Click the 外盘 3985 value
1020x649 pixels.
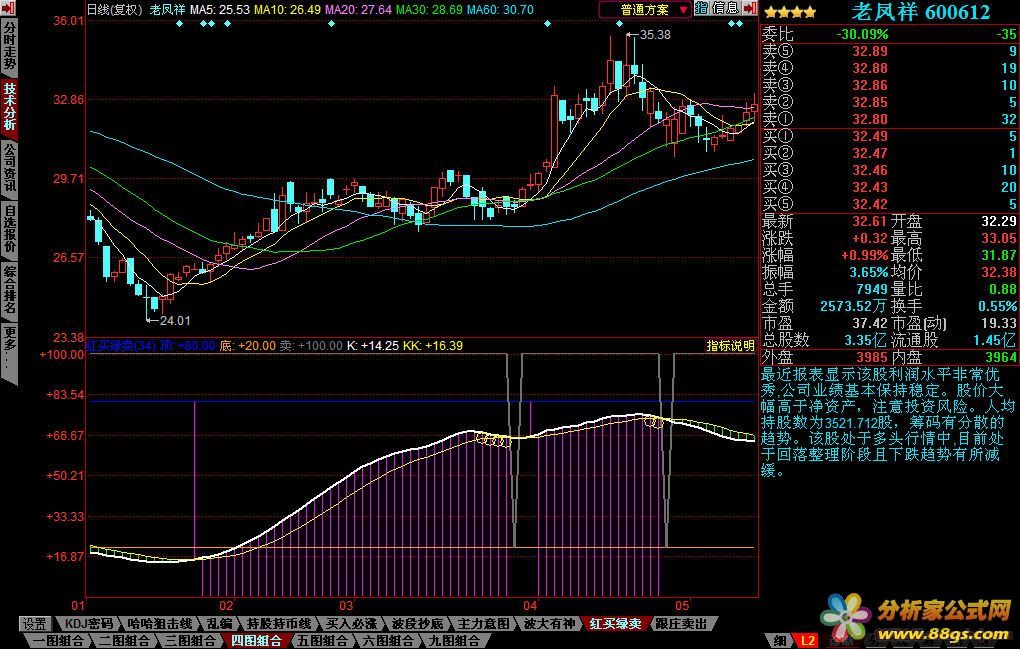[x=872, y=357]
